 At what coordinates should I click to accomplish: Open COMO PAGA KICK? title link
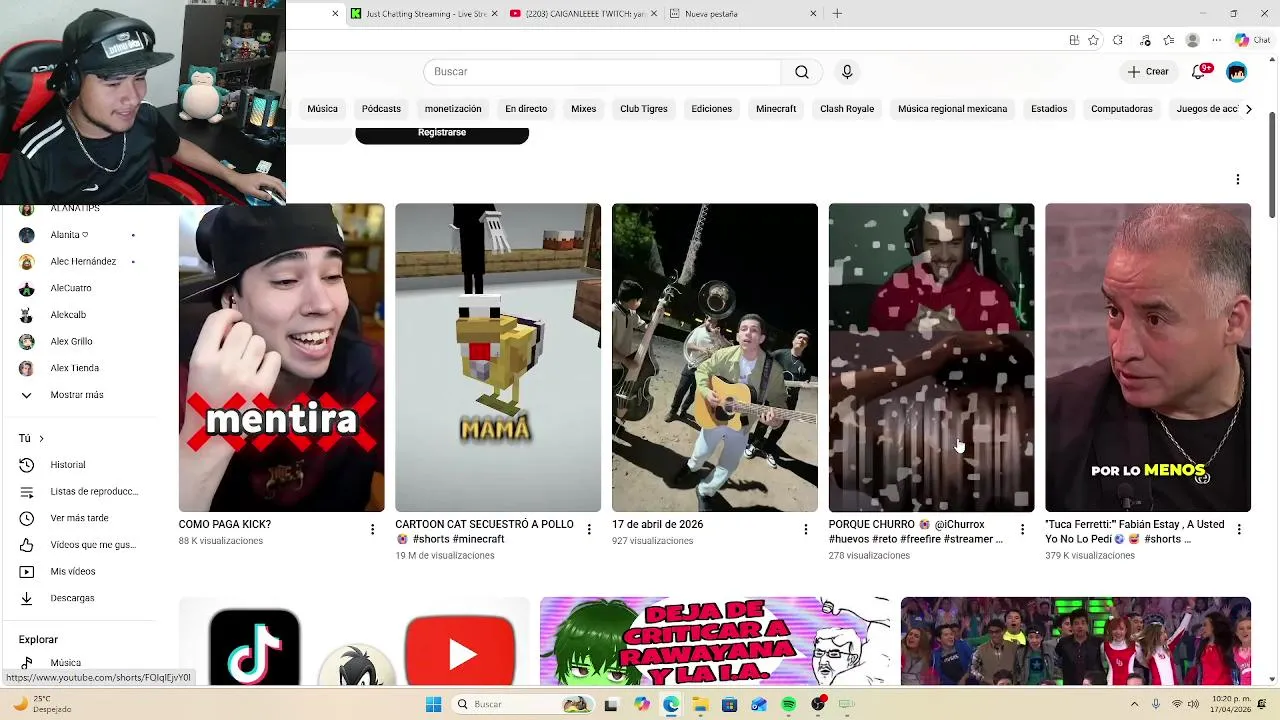[x=225, y=524]
